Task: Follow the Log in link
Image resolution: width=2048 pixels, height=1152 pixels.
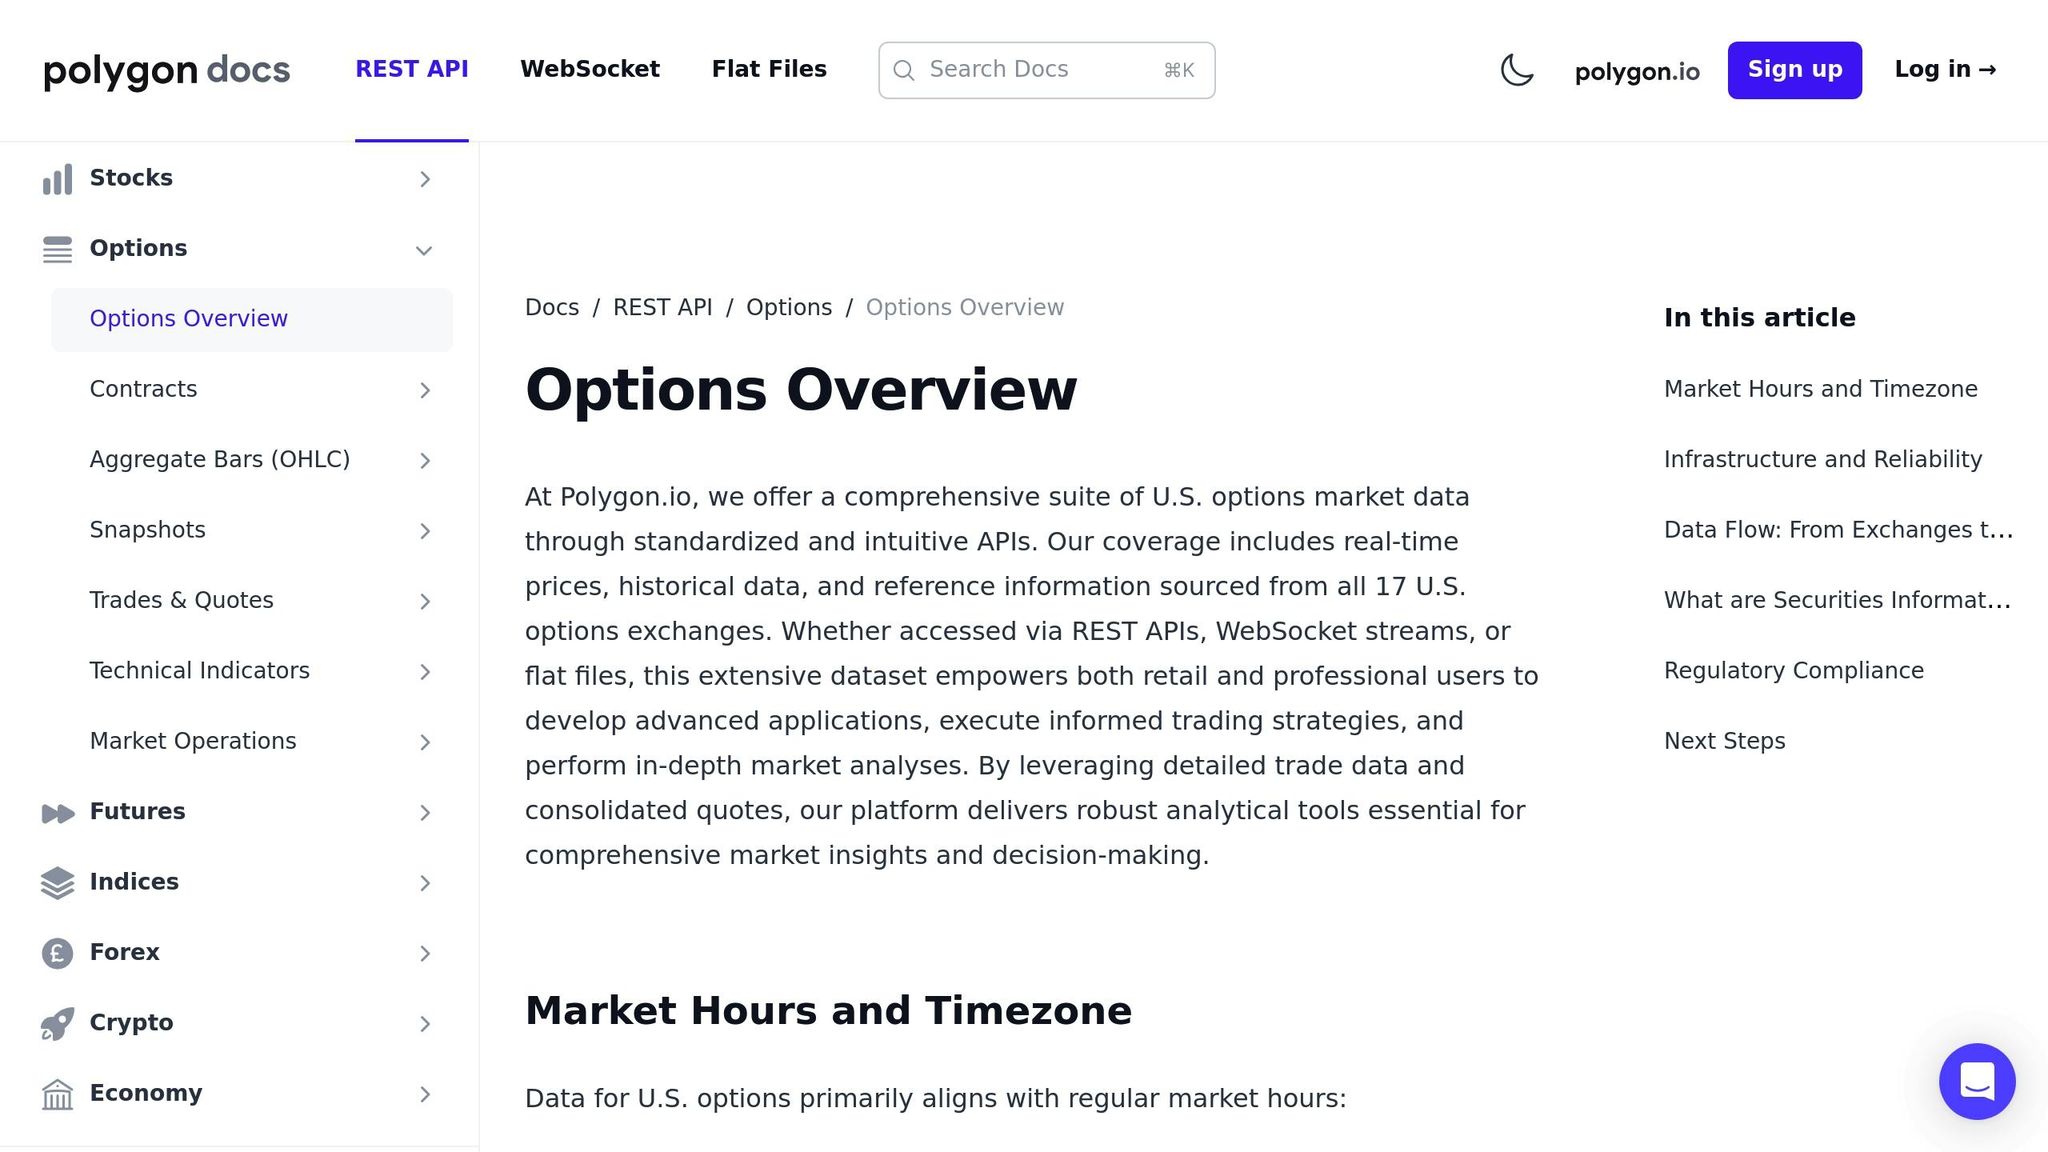Action: pyautogui.click(x=1945, y=69)
